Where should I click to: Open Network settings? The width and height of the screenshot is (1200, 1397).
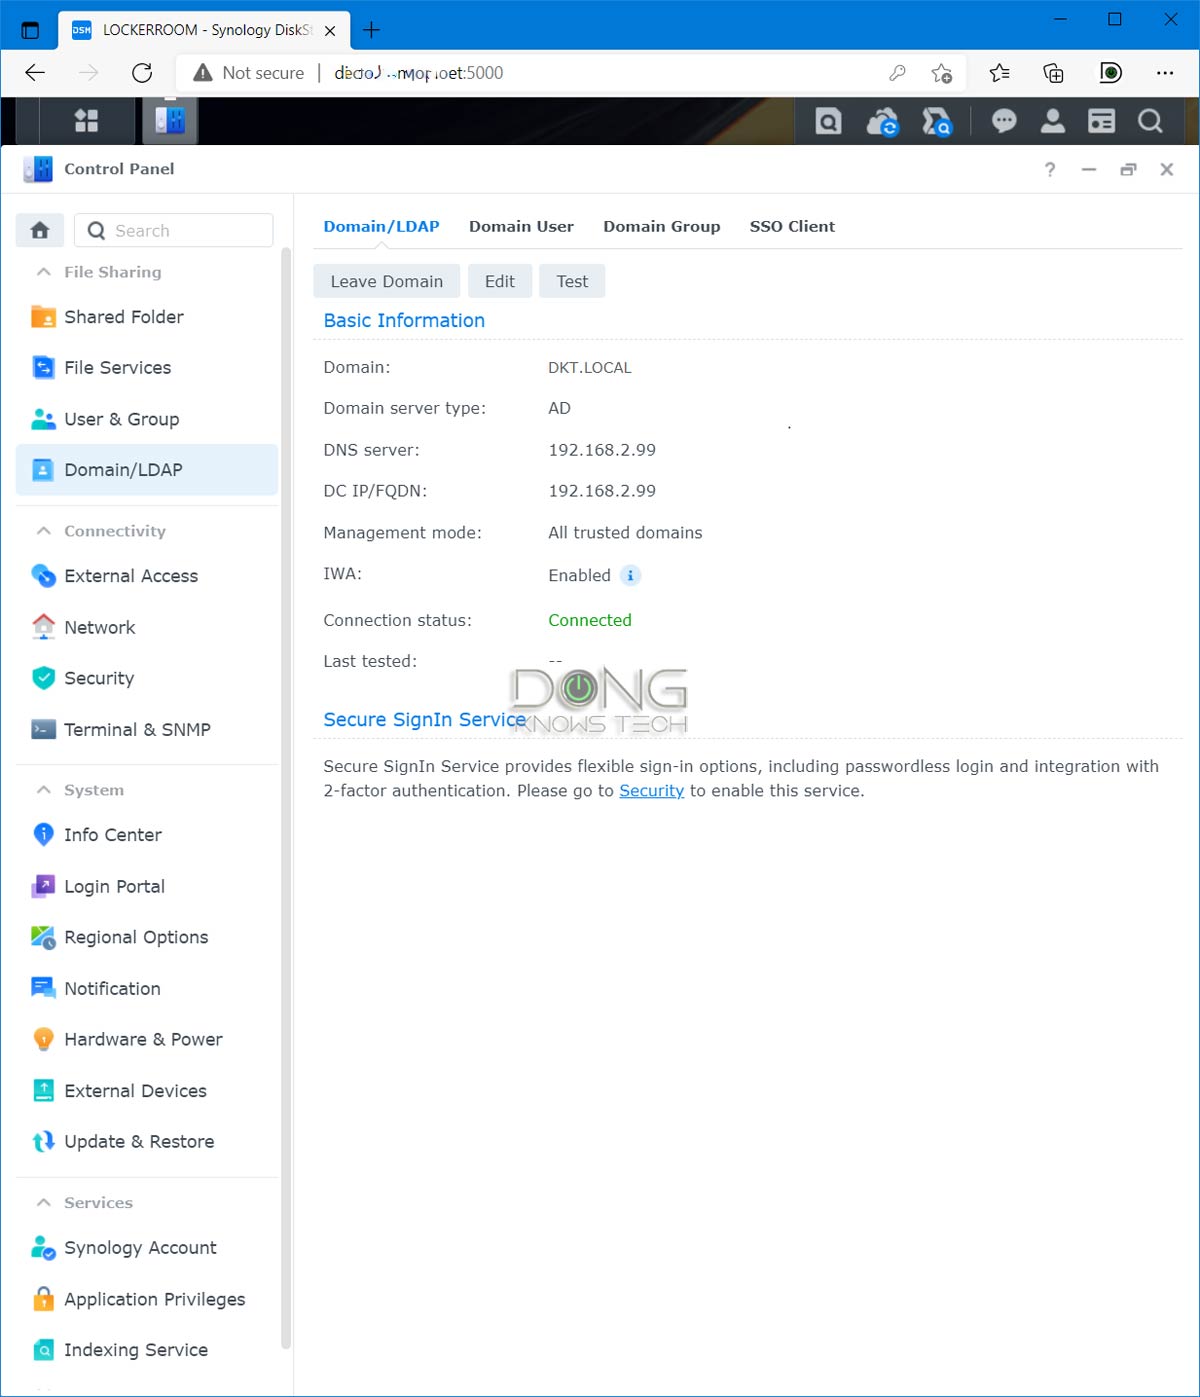coord(147,627)
